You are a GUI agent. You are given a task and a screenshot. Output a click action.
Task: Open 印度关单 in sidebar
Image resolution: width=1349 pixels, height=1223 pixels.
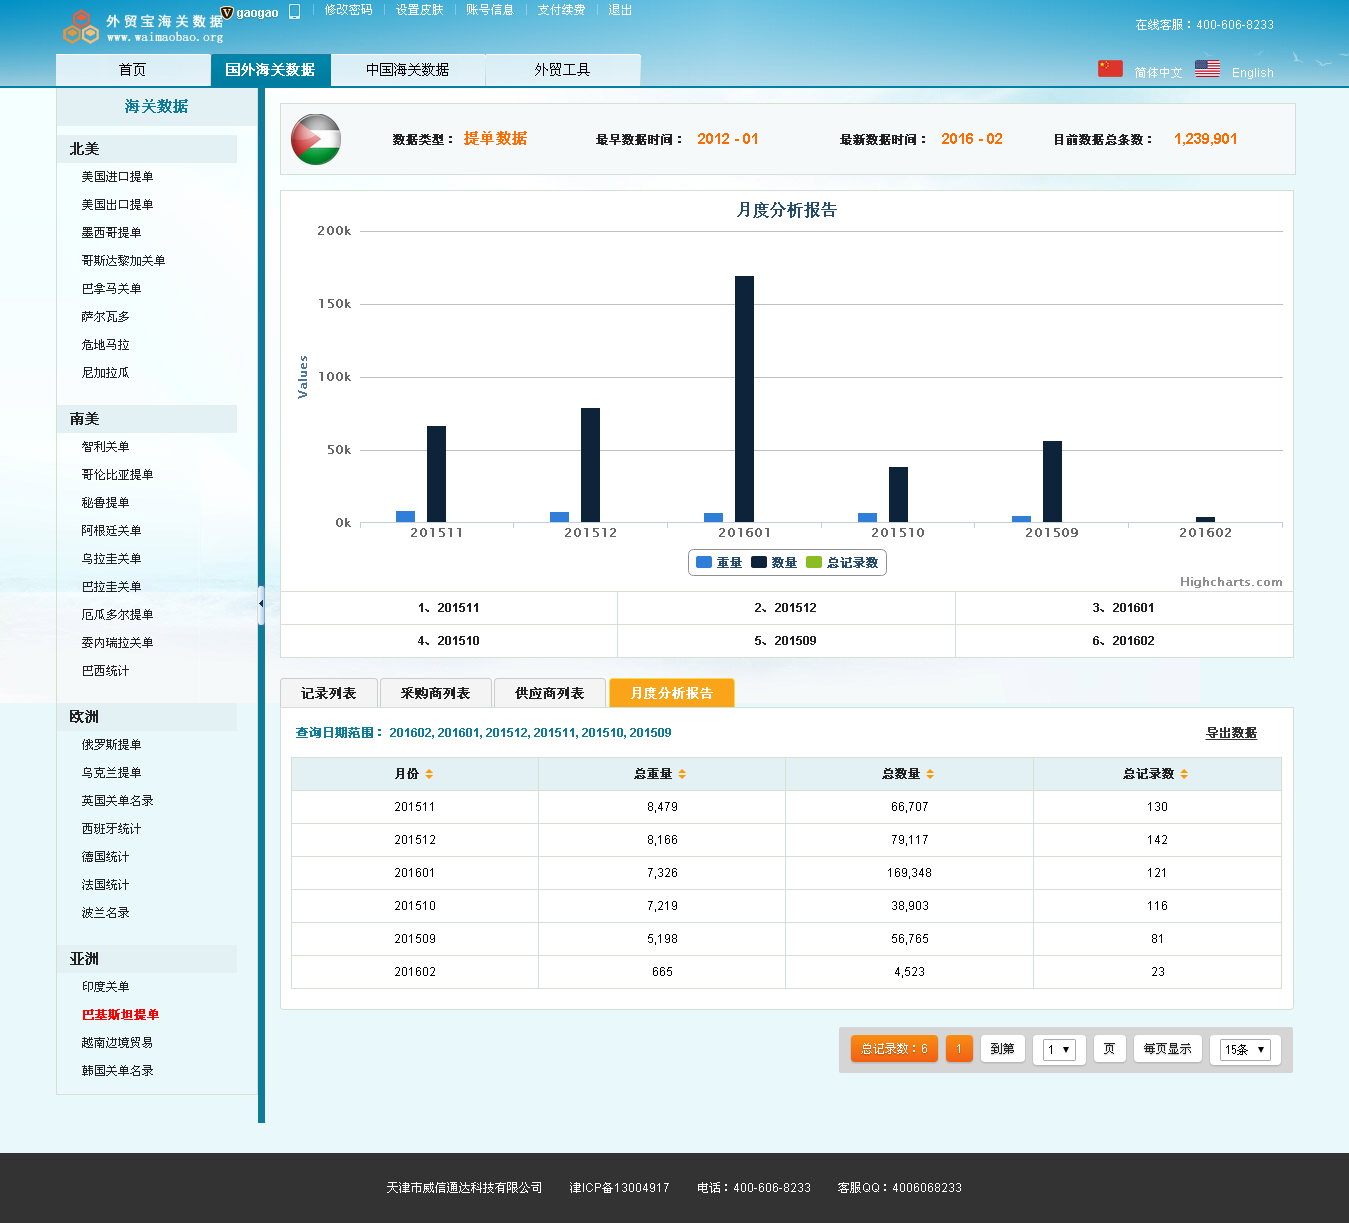click(x=105, y=987)
